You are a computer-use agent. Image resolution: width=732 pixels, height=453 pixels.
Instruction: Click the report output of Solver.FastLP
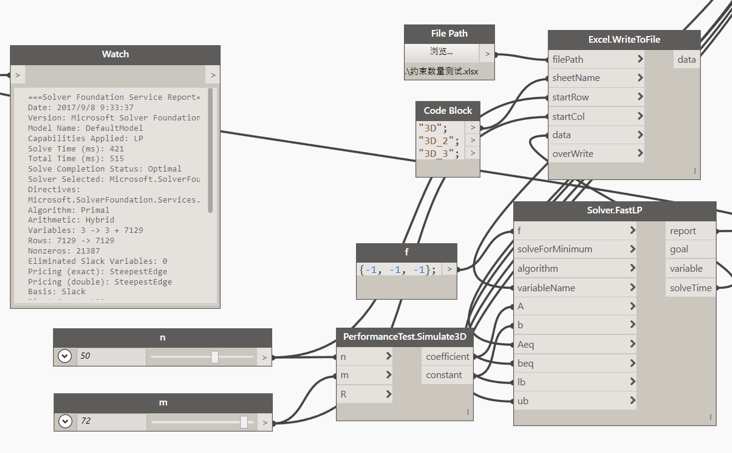click(x=684, y=231)
